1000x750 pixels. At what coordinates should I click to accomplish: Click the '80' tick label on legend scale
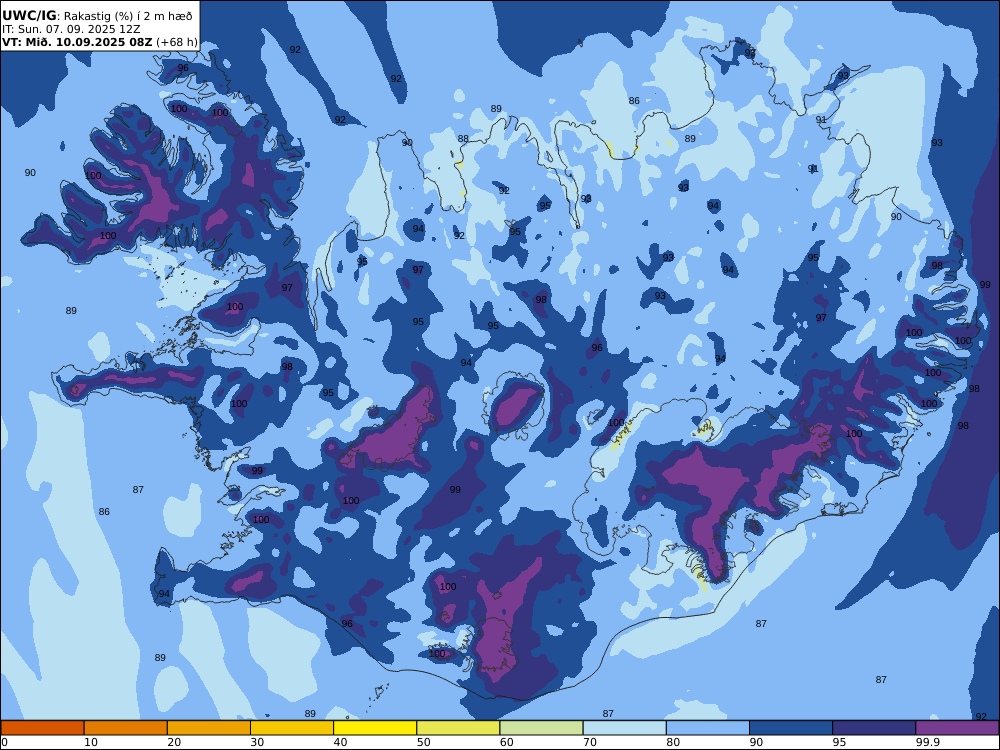coord(673,742)
